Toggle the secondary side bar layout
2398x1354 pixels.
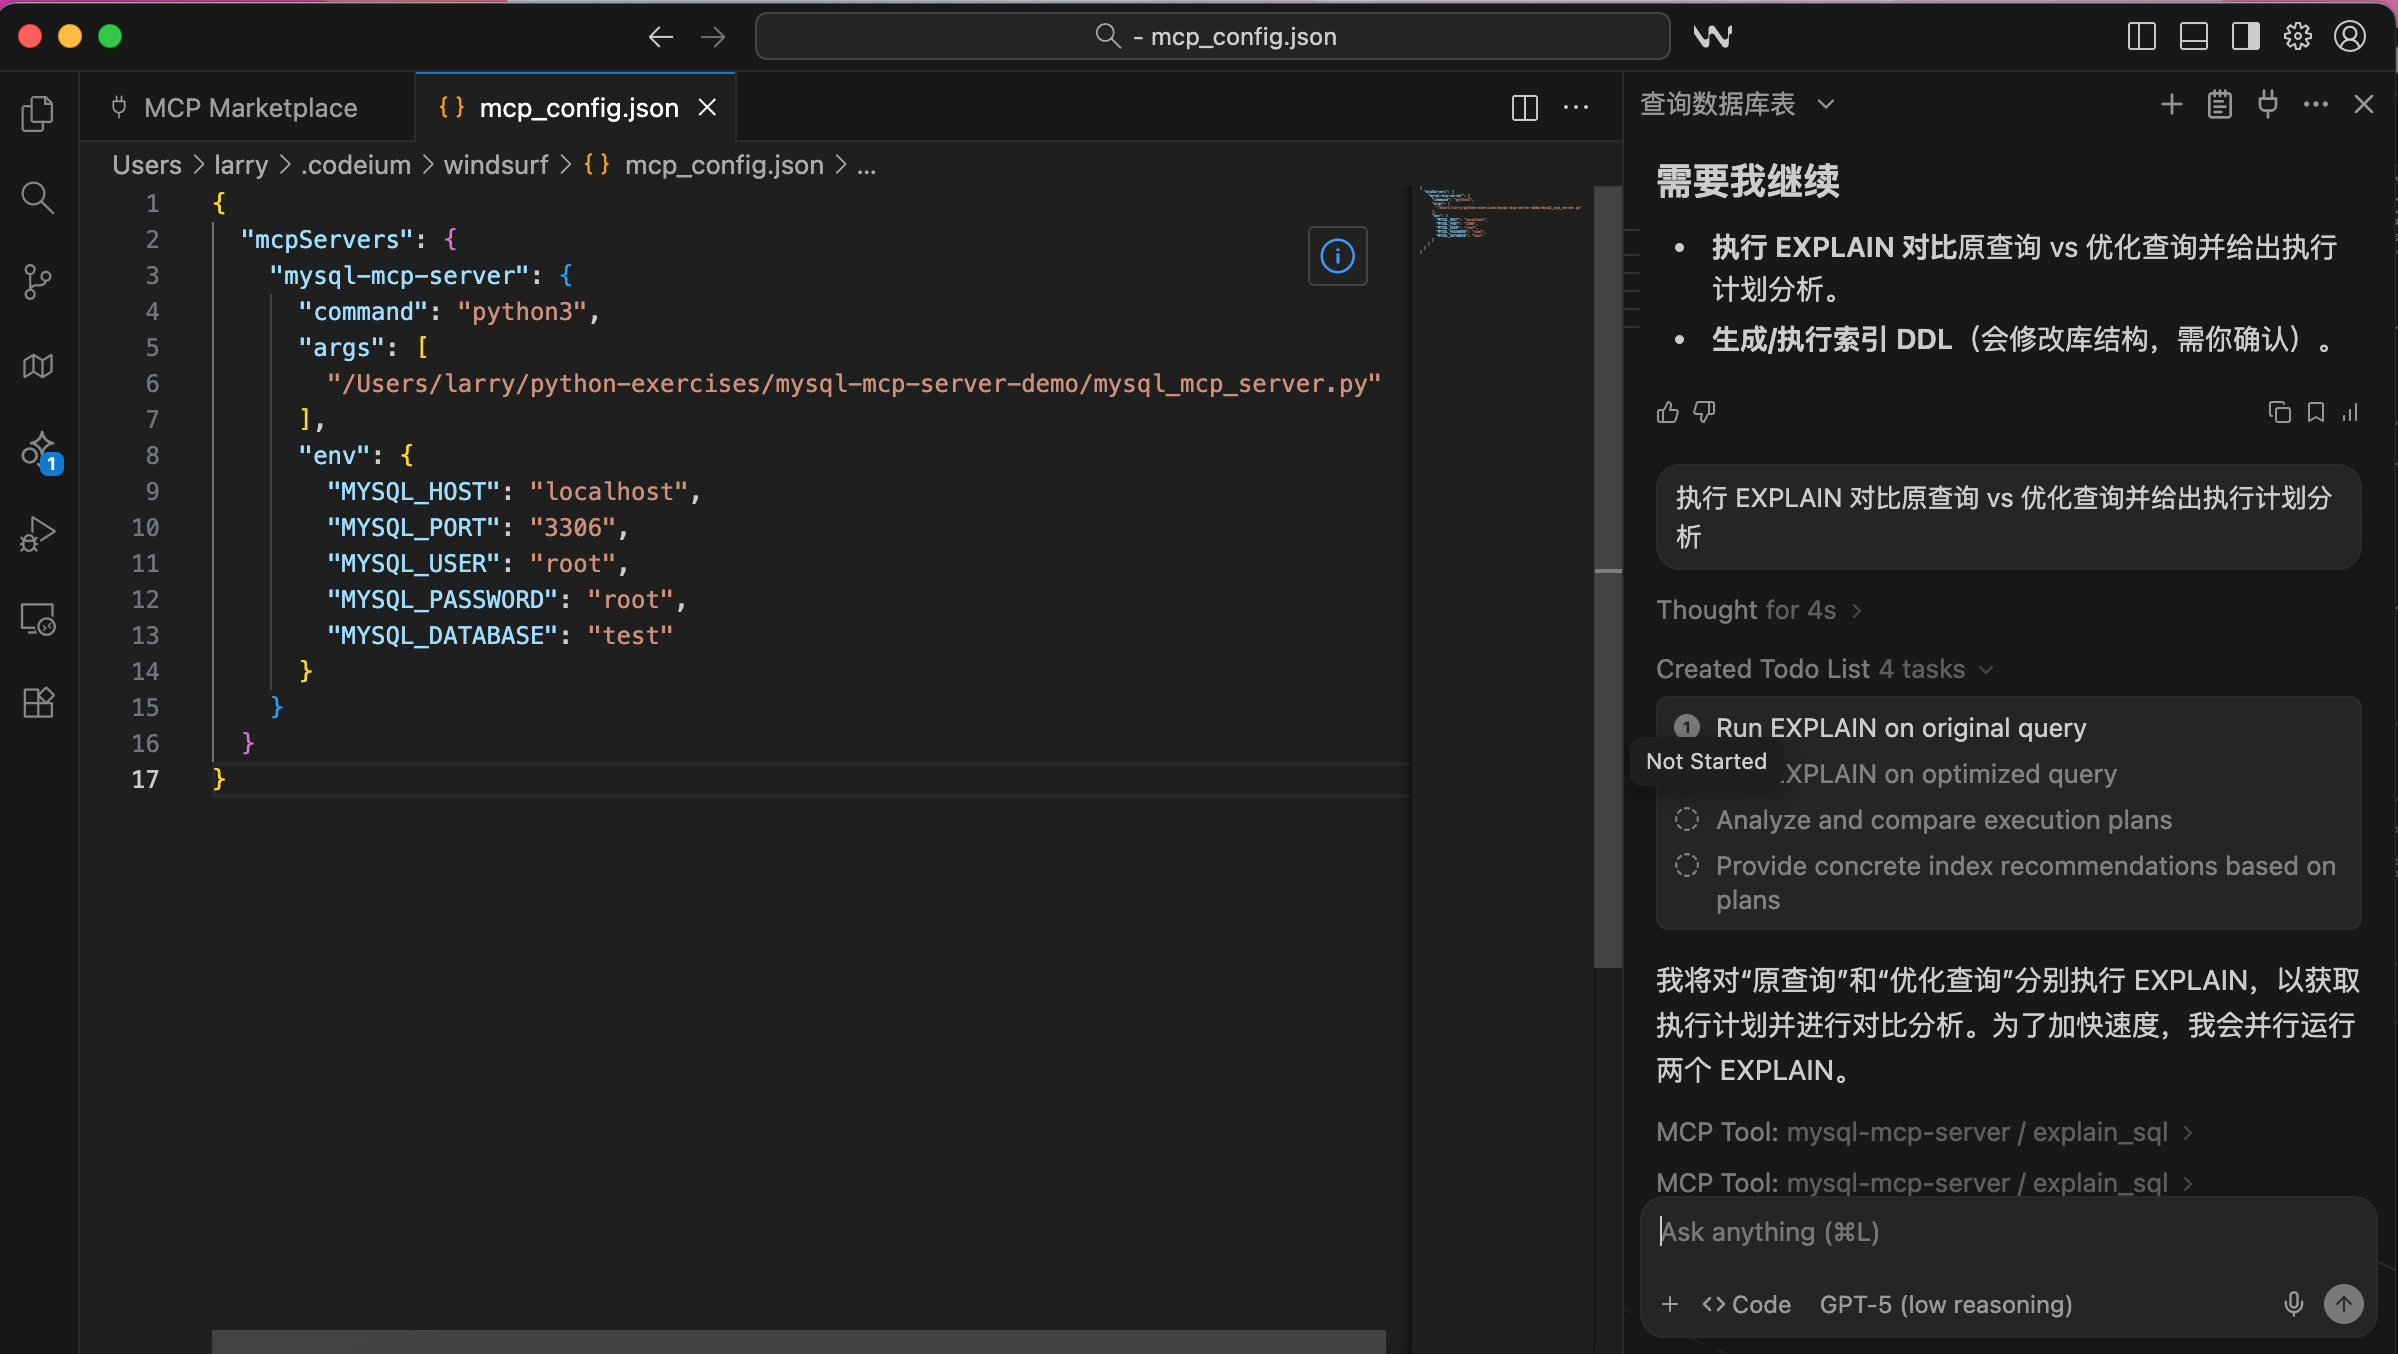point(2245,37)
